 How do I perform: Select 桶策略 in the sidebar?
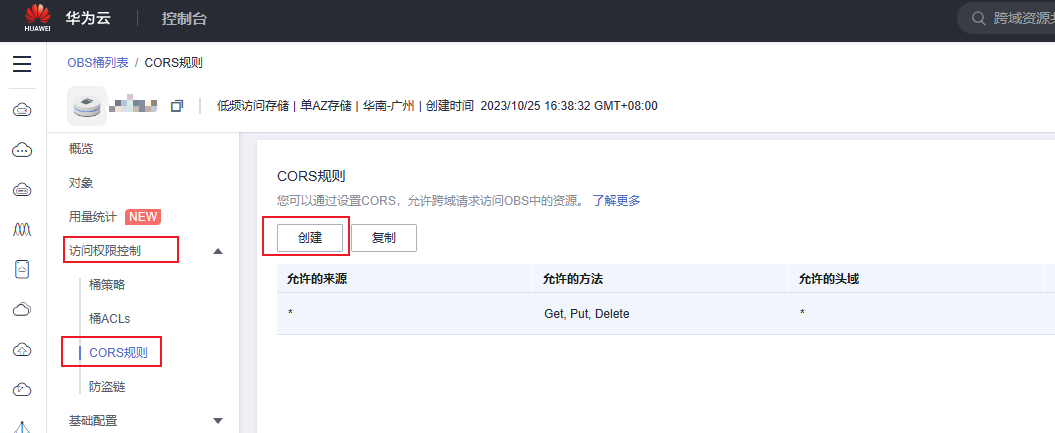pos(107,285)
